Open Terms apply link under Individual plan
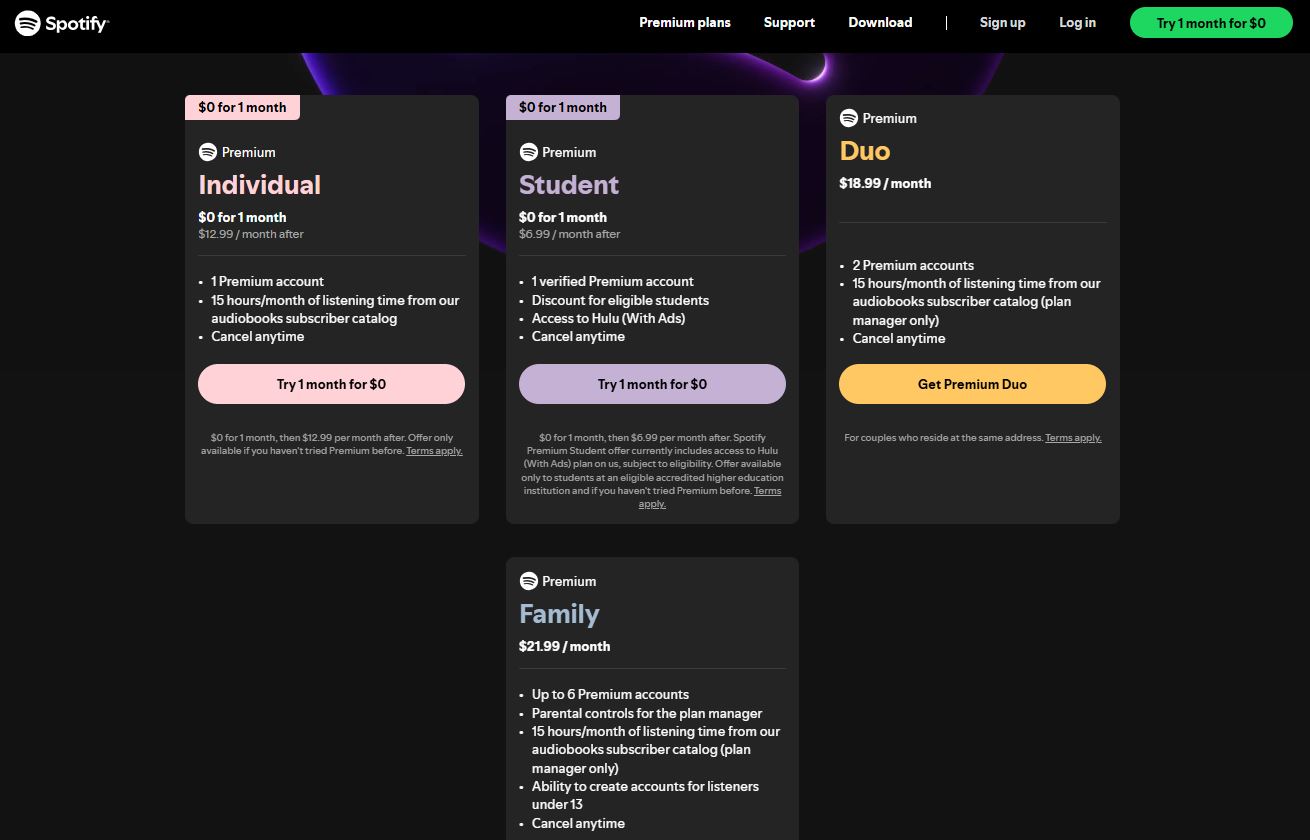The width and height of the screenshot is (1310, 840). point(434,451)
